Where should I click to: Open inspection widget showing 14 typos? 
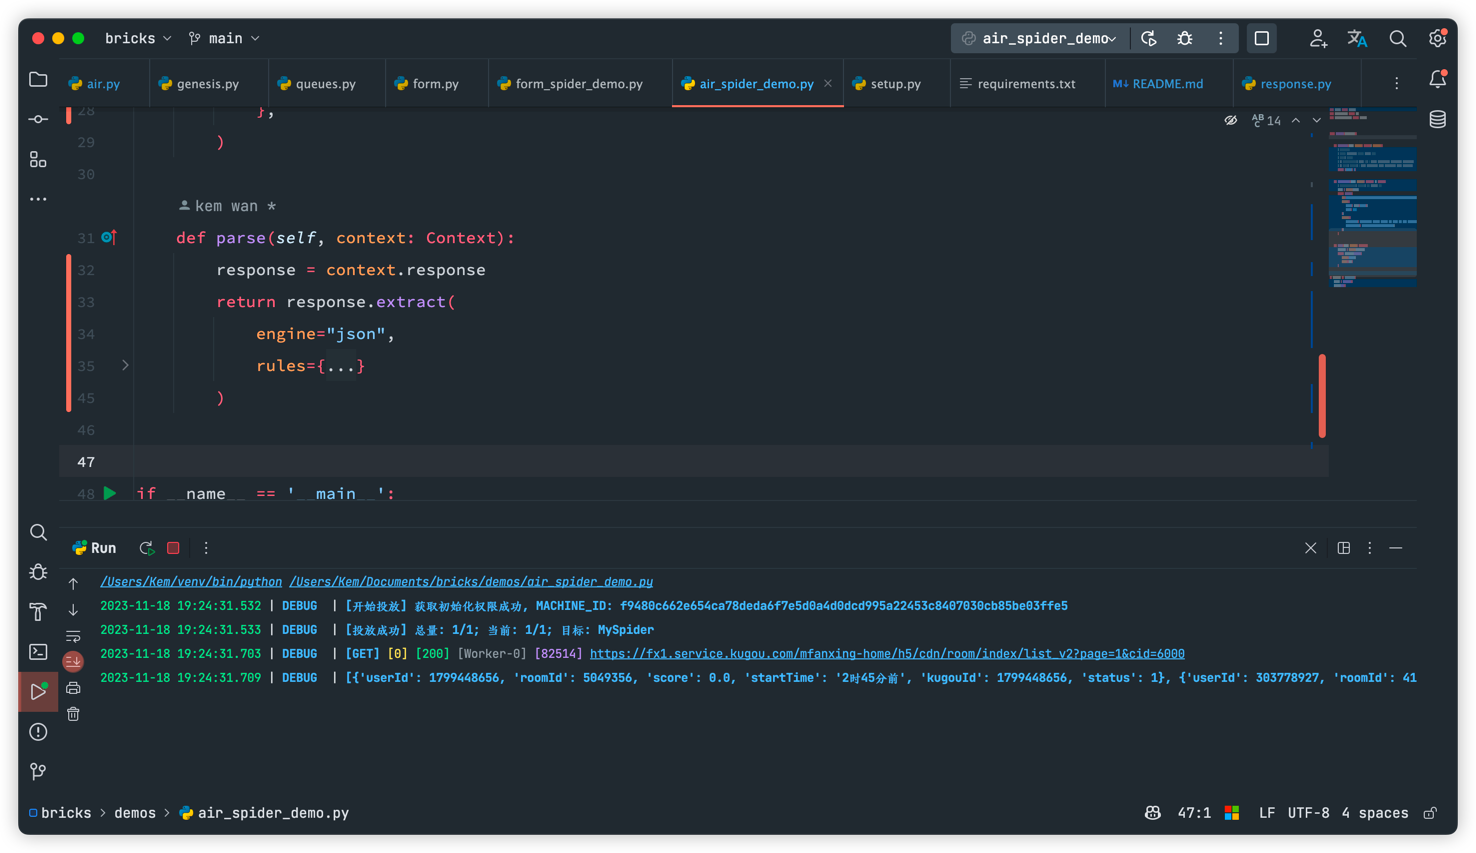[1266, 120]
